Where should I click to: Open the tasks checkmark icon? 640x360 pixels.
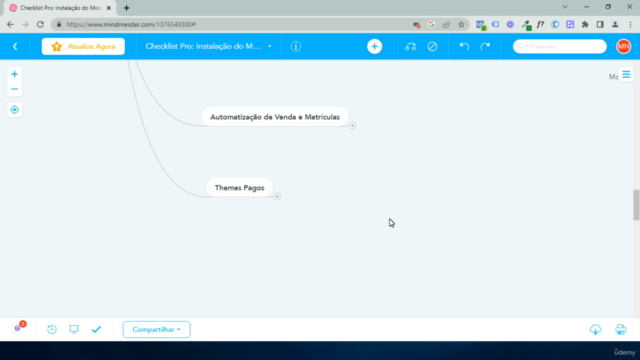pyautogui.click(x=96, y=329)
